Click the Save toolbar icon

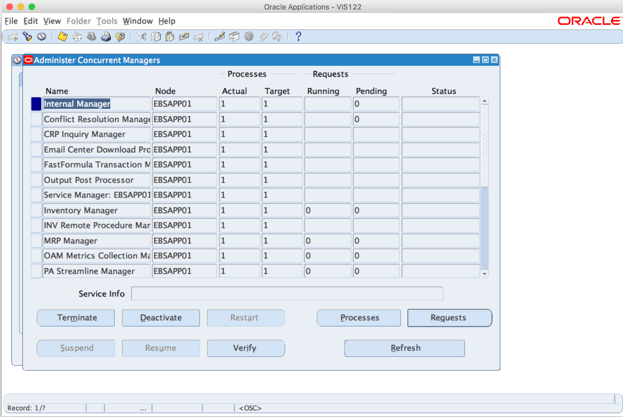(62, 37)
